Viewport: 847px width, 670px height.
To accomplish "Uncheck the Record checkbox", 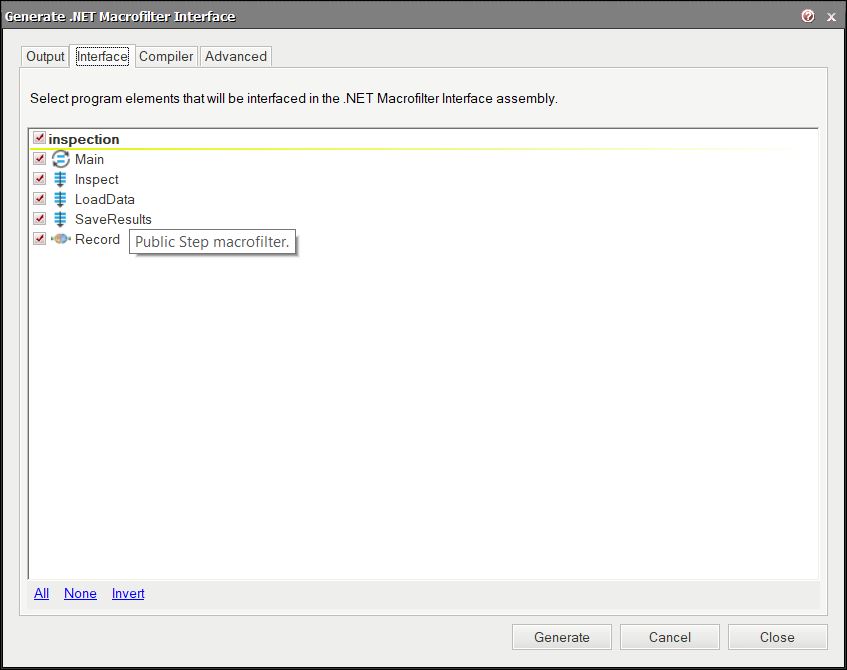I will tap(39, 238).
